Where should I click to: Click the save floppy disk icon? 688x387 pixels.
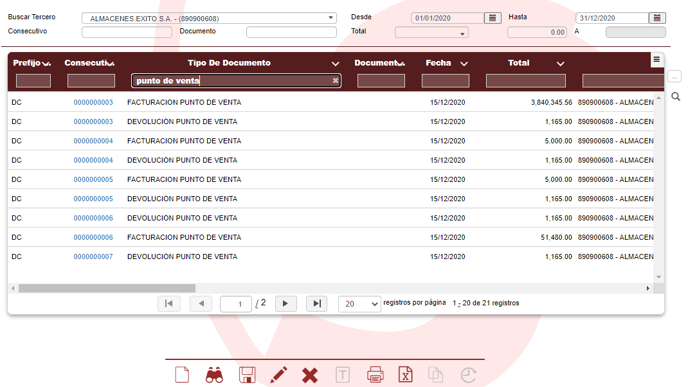247,375
